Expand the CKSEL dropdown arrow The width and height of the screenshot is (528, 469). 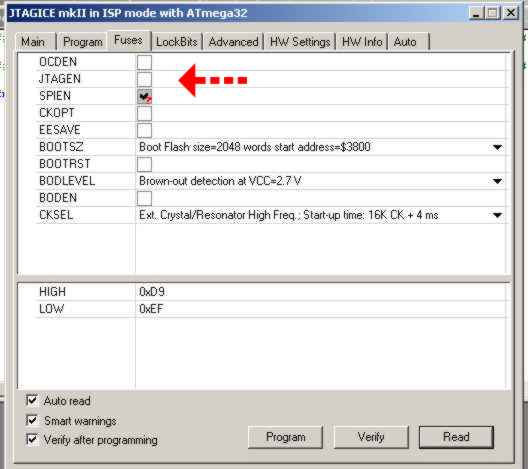(x=497, y=215)
